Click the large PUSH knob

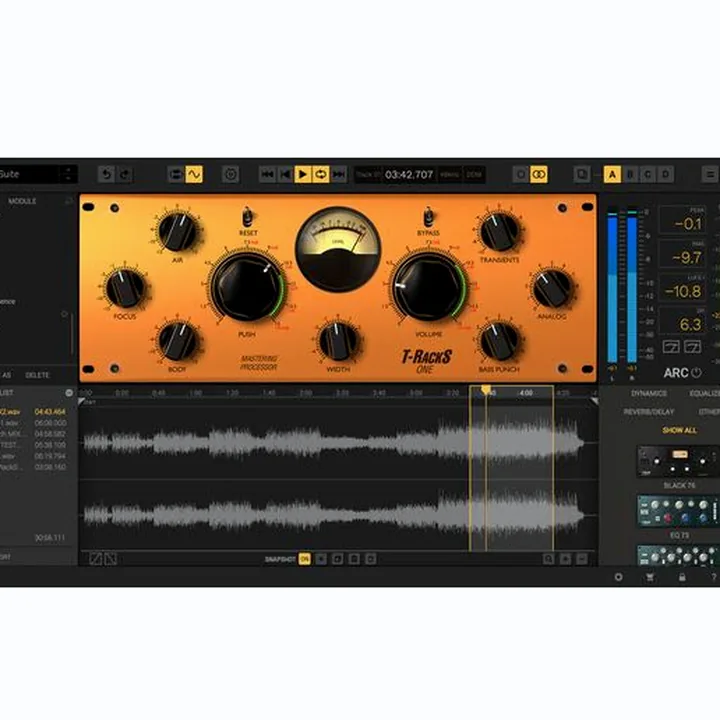[247, 288]
